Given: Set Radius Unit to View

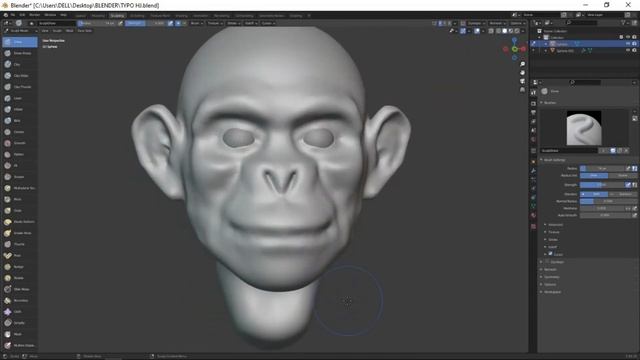Looking at the screenshot, I should pyautogui.click(x=594, y=176).
